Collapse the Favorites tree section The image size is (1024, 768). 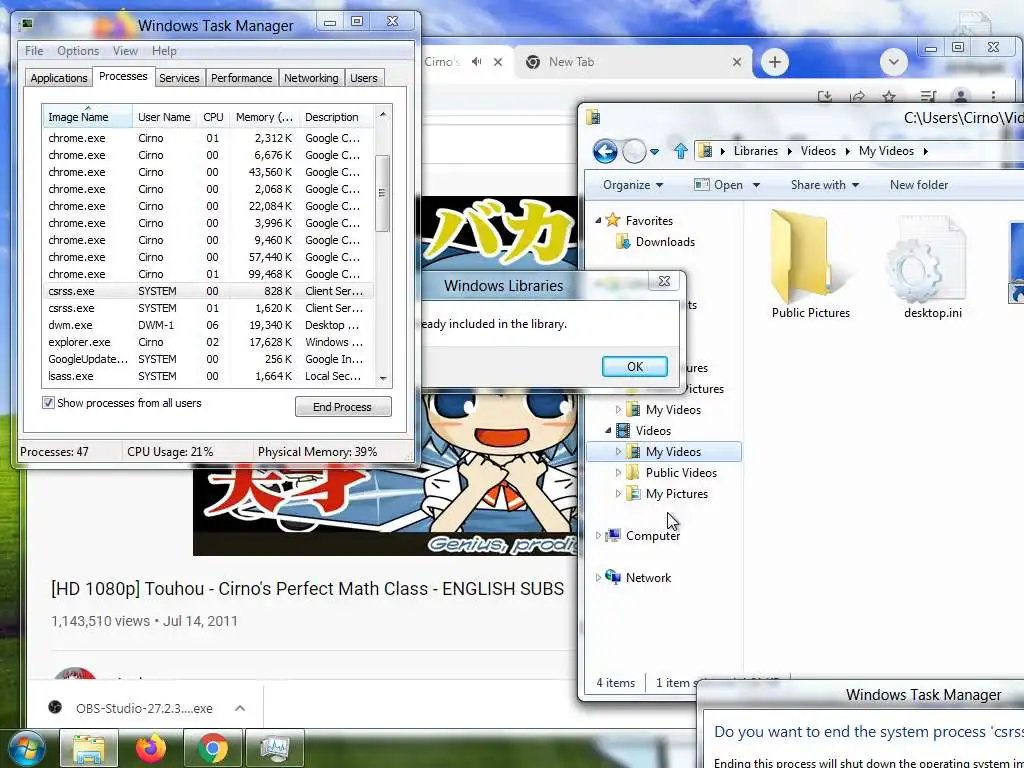point(598,221)
